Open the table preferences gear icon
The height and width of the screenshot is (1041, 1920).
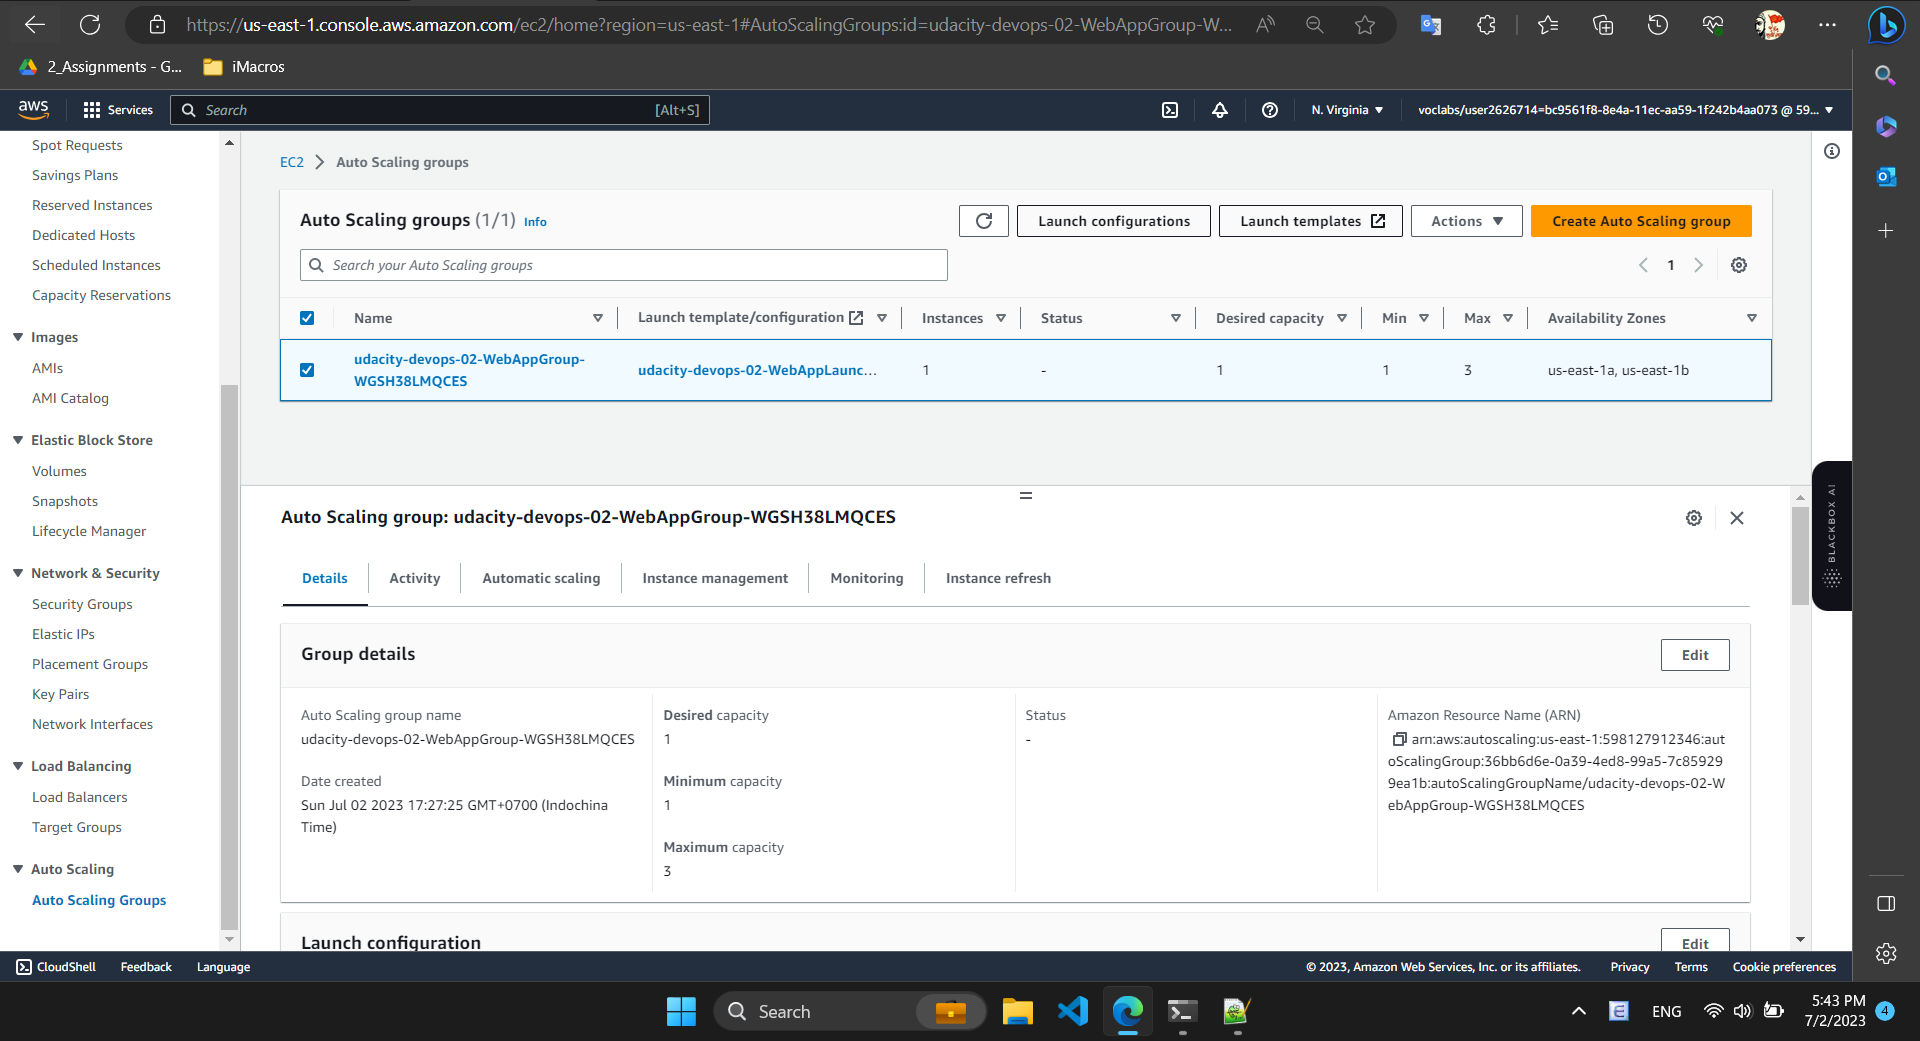click(1739, 265)
